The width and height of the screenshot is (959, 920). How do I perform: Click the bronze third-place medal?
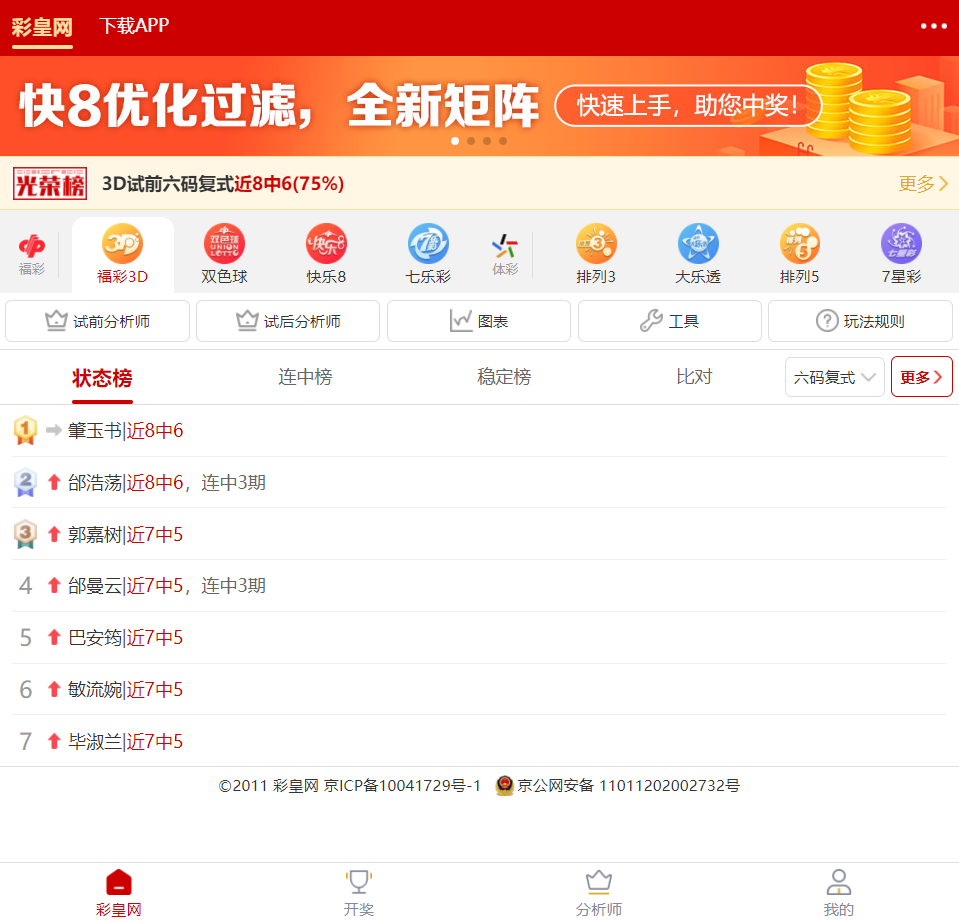point(25,534)
